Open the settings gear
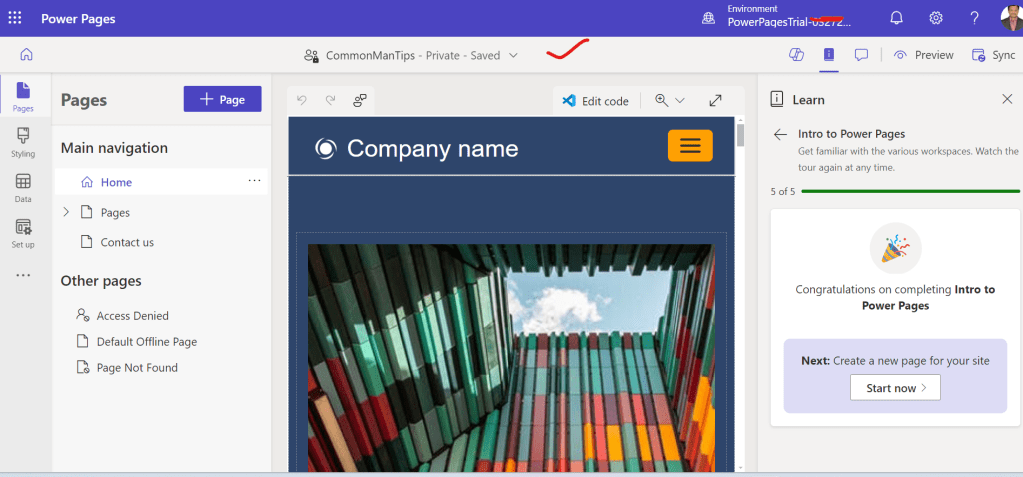1023x477 pixels. (936, 18)
